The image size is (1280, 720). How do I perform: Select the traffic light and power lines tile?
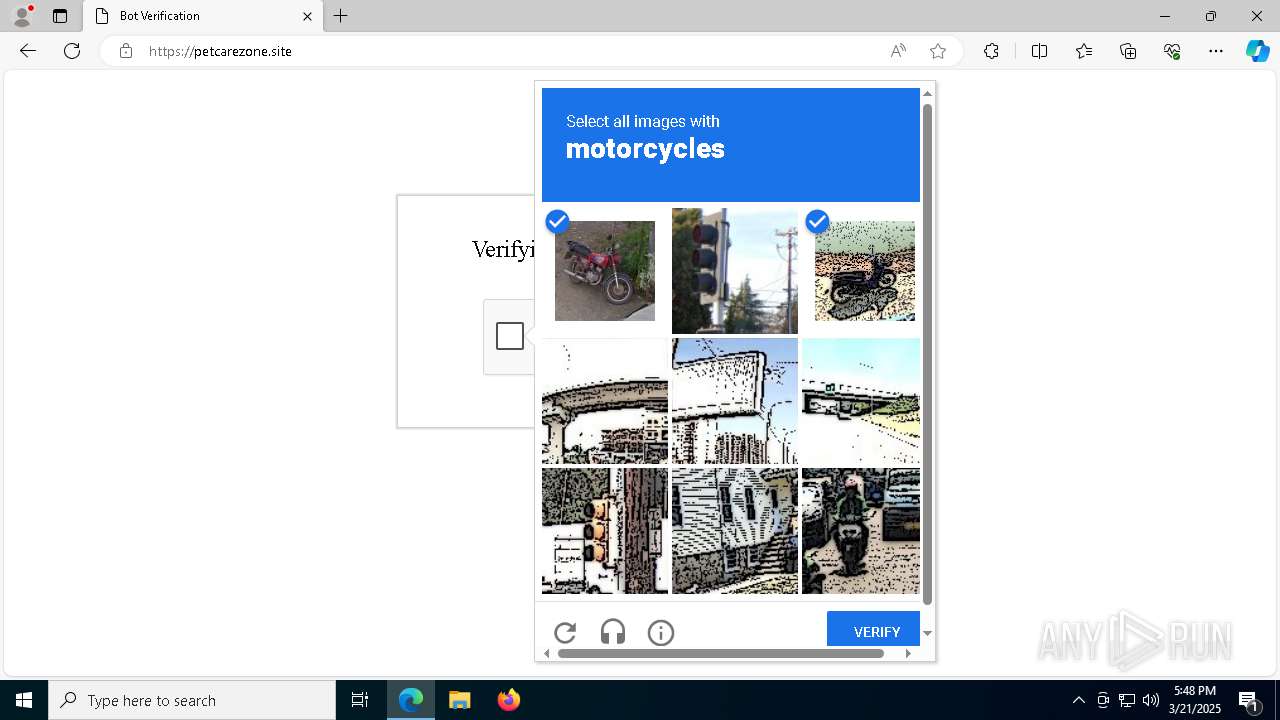tap(735, 271)
